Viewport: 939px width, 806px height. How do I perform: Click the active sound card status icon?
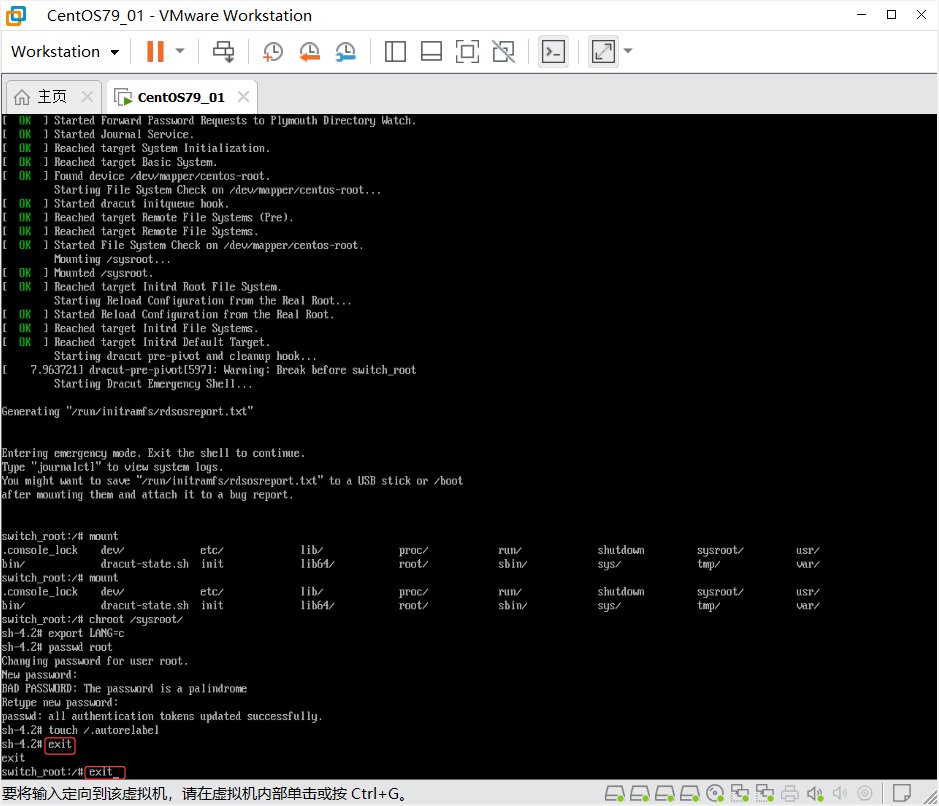pyautogui.click(x=815, y=793)
